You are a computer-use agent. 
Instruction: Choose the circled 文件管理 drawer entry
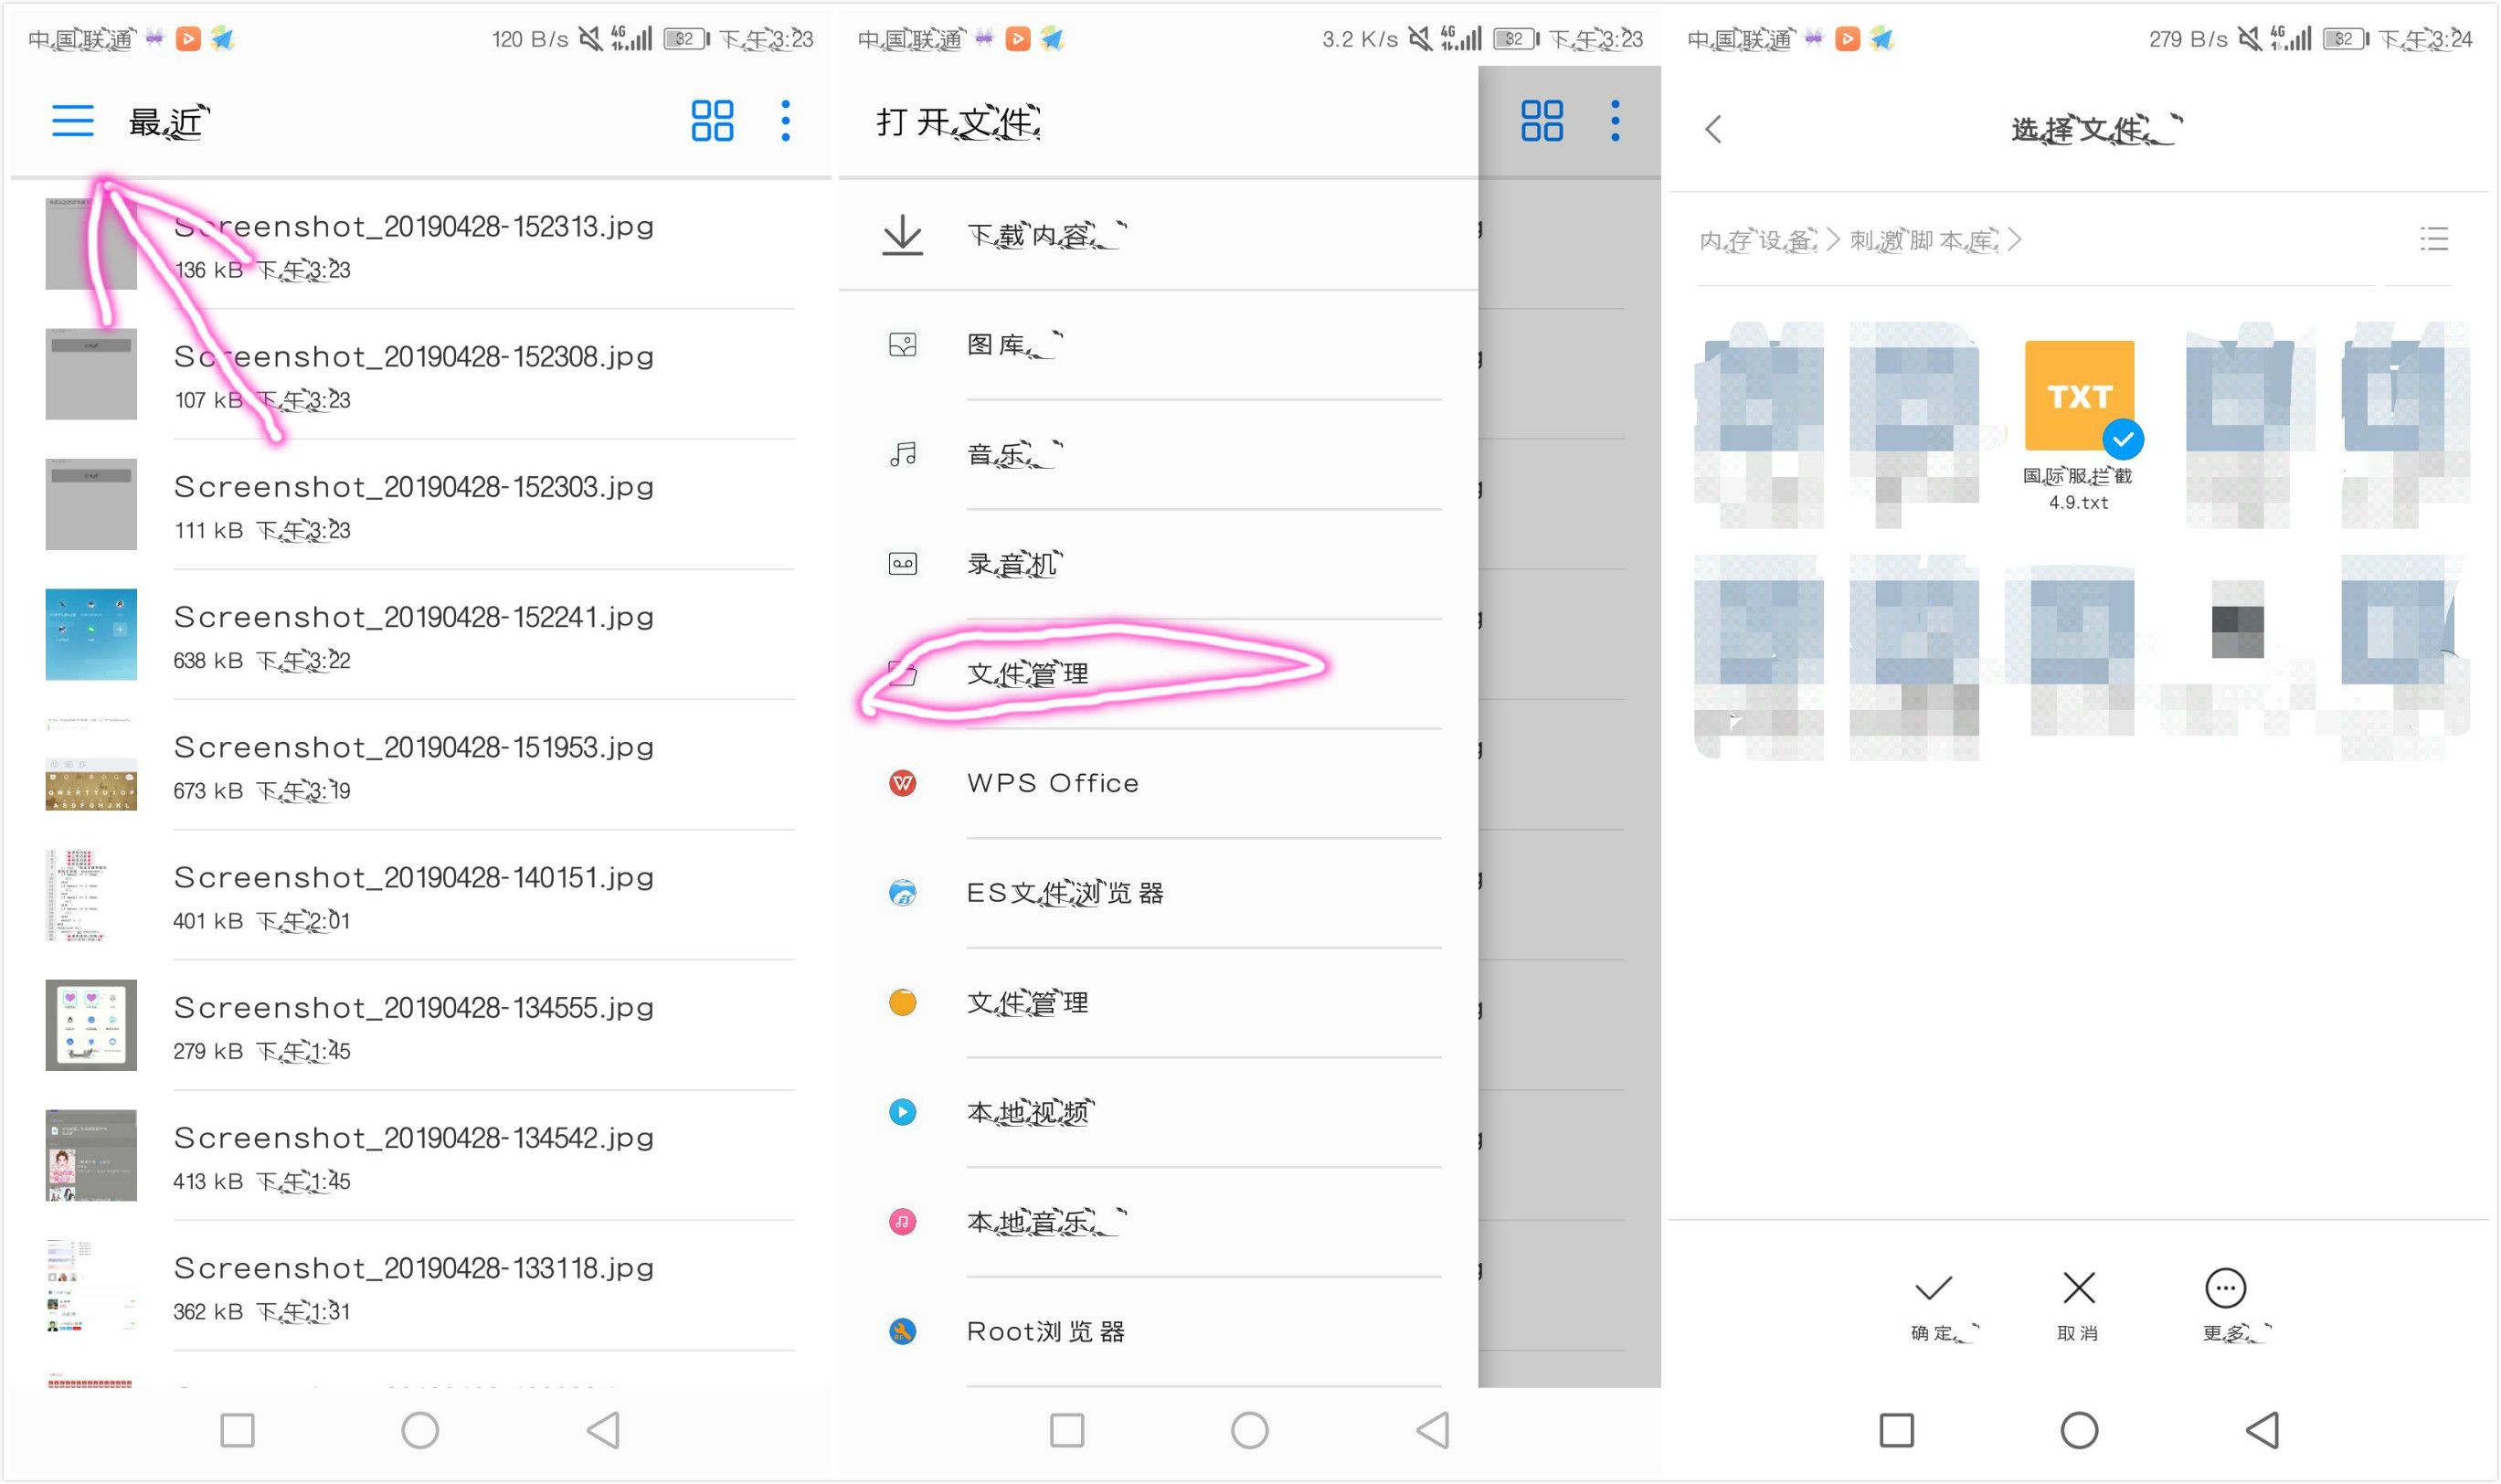click(1027, 674)
